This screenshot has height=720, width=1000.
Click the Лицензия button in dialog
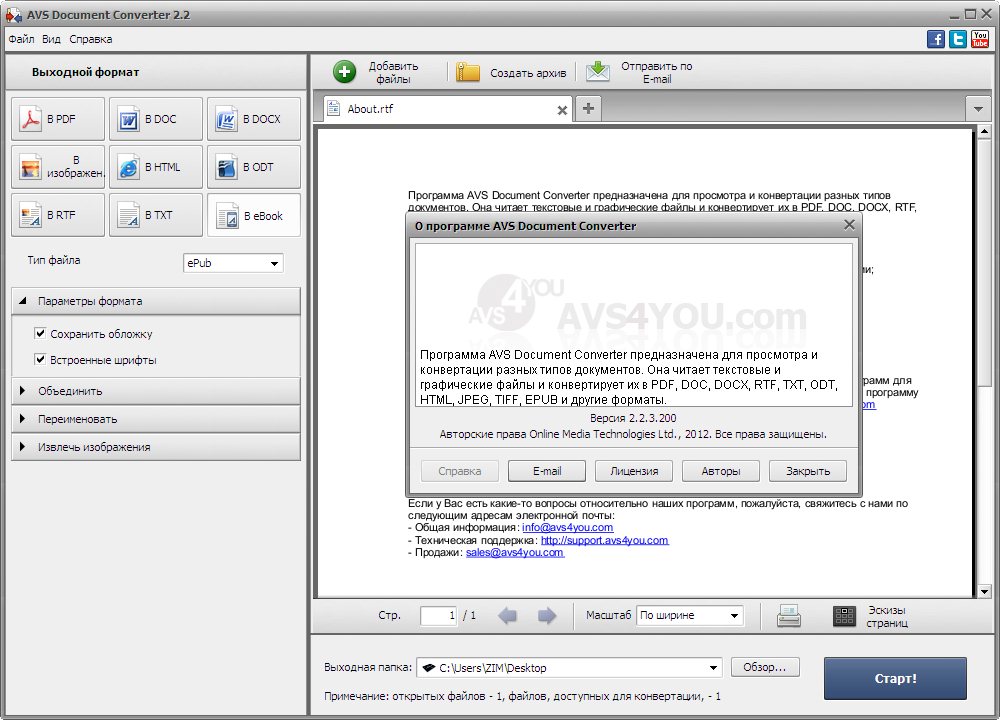click(634, 471)
